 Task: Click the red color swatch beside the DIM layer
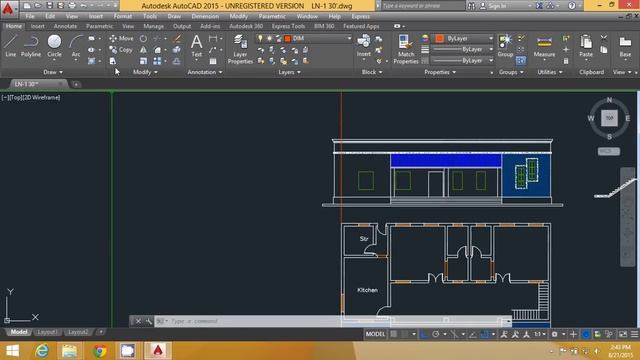tap(287, 39)
